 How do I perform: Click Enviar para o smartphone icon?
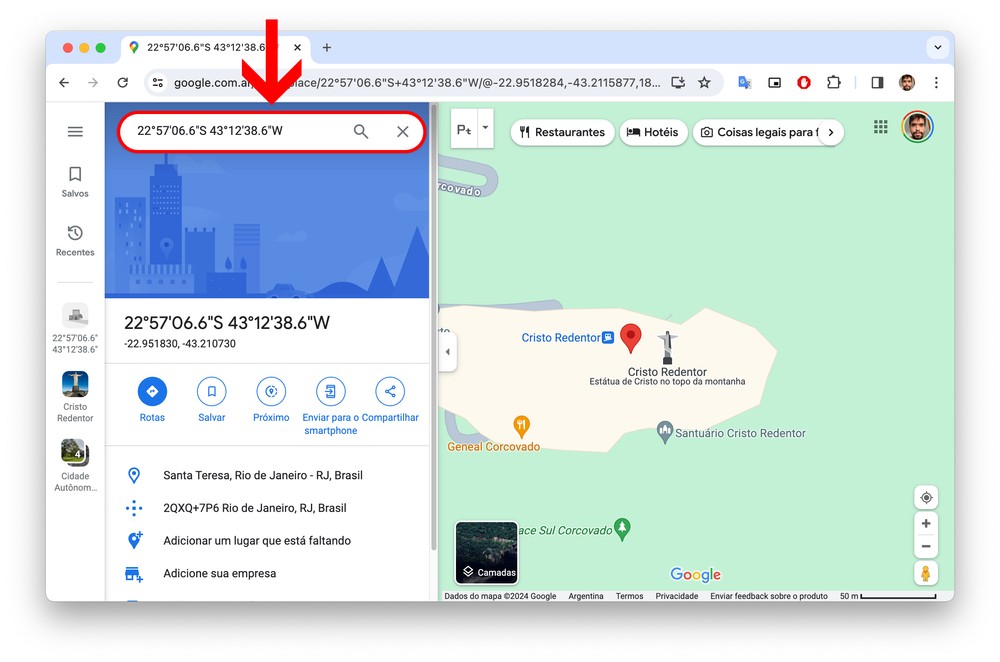click(330, 391)
